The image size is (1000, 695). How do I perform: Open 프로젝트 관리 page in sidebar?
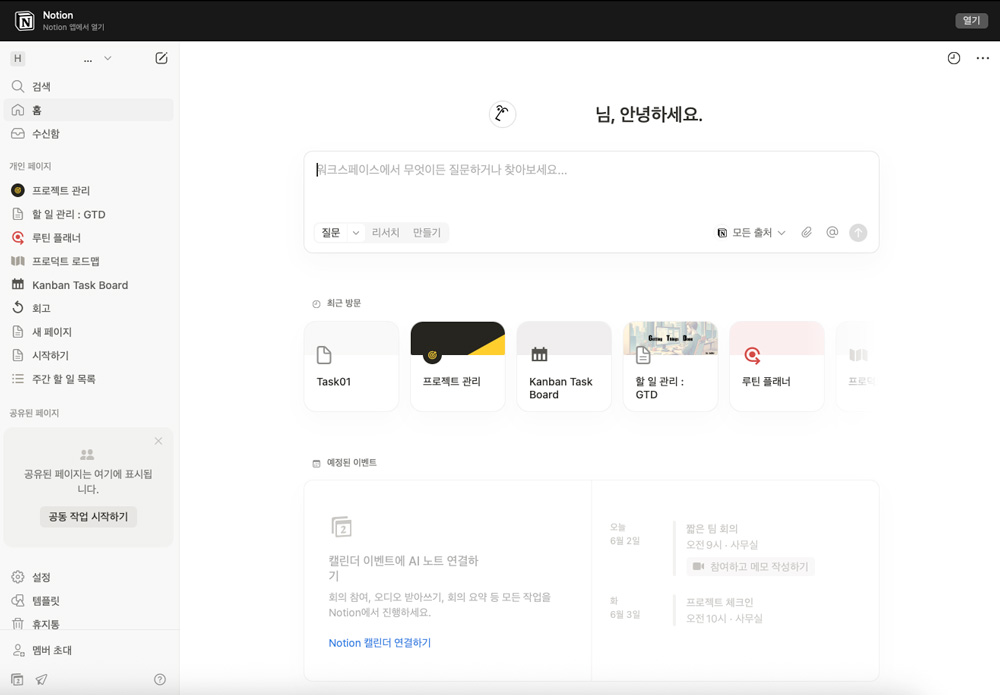coord(89,190)
